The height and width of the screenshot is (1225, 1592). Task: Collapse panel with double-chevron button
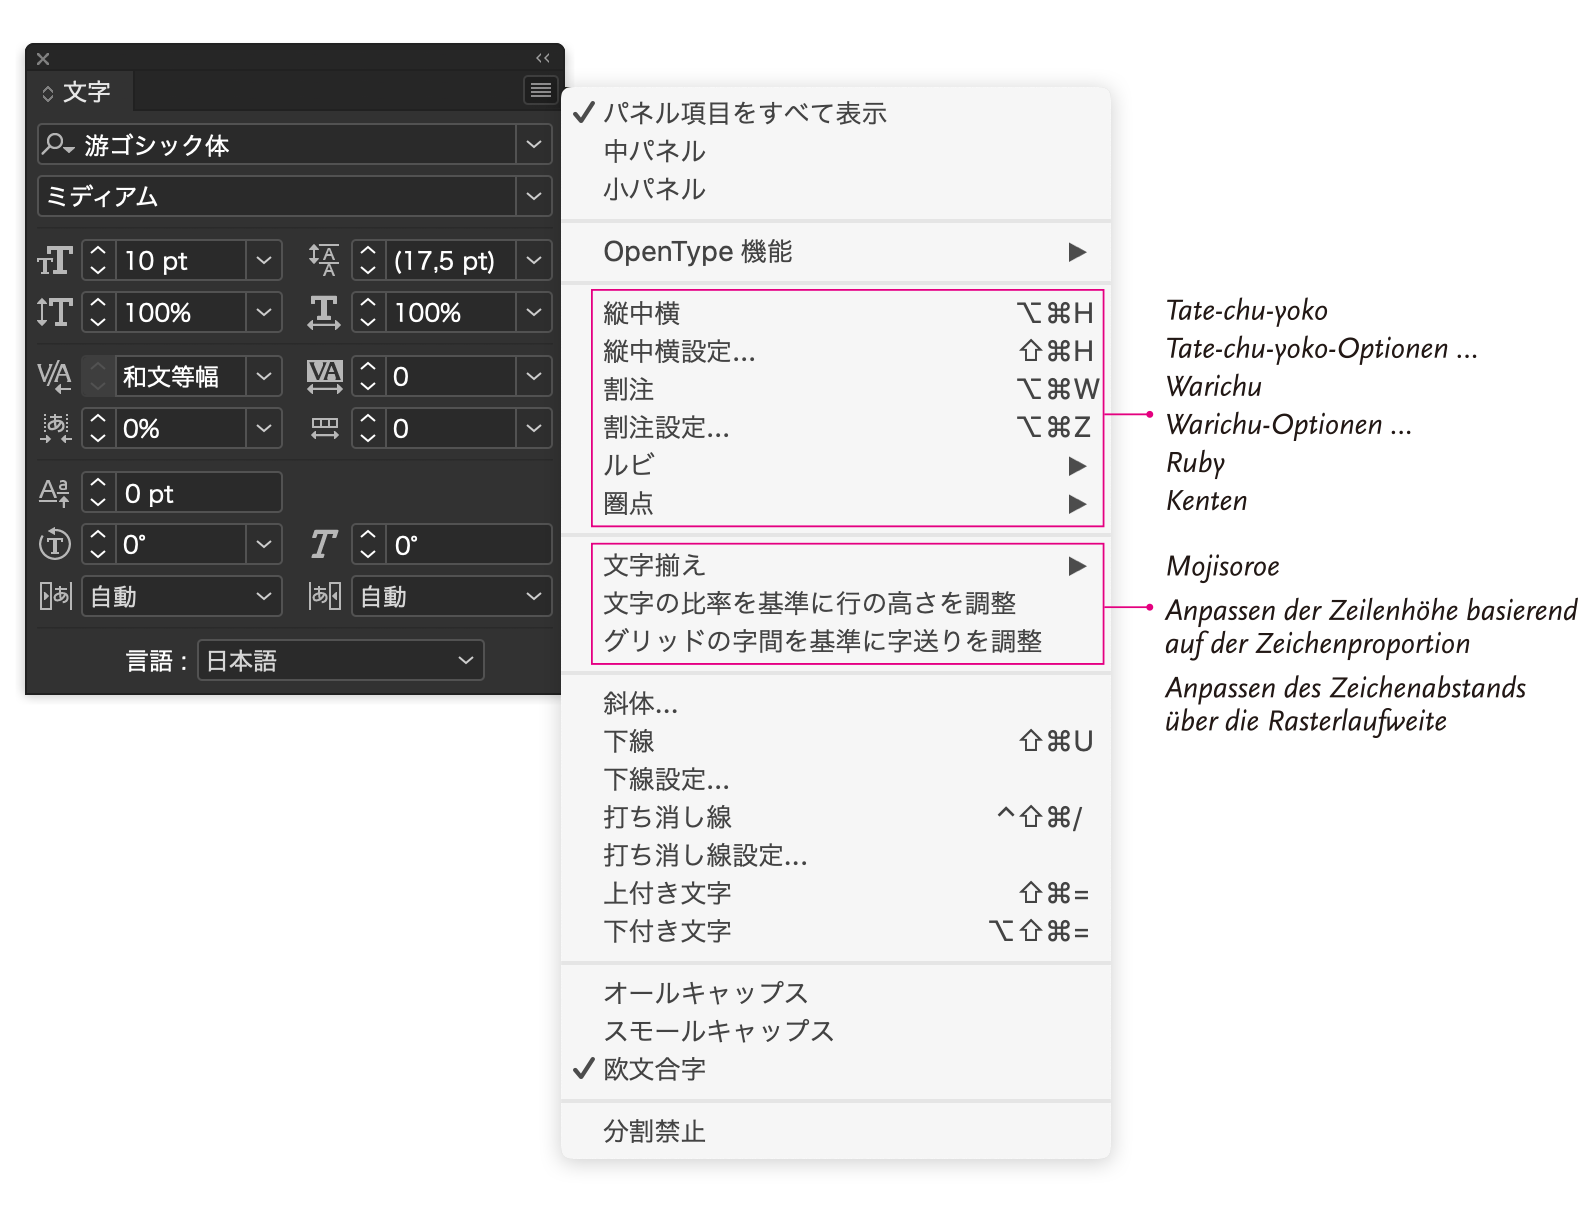click(x=543, y=58)
